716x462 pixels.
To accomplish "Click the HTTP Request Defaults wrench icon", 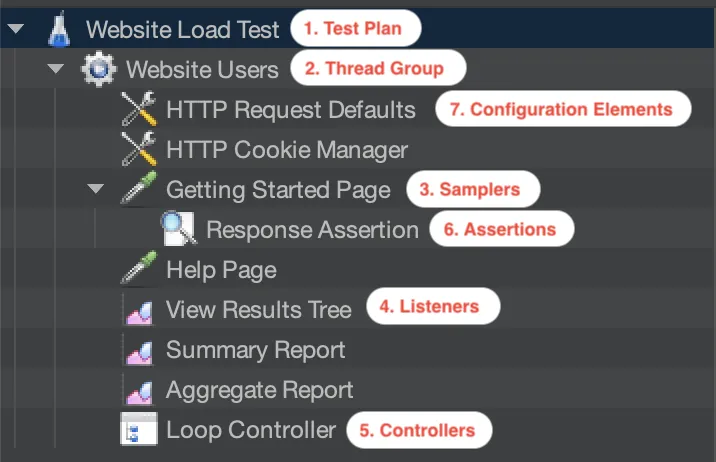I will pyautogui.click(x=138, y=109).
